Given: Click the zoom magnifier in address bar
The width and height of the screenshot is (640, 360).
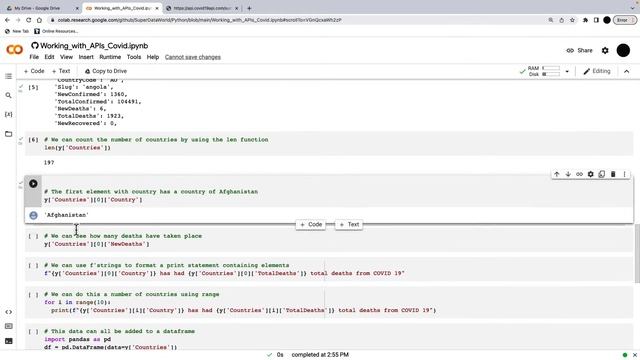Looking at the screenshot, I should coord(551,20).
